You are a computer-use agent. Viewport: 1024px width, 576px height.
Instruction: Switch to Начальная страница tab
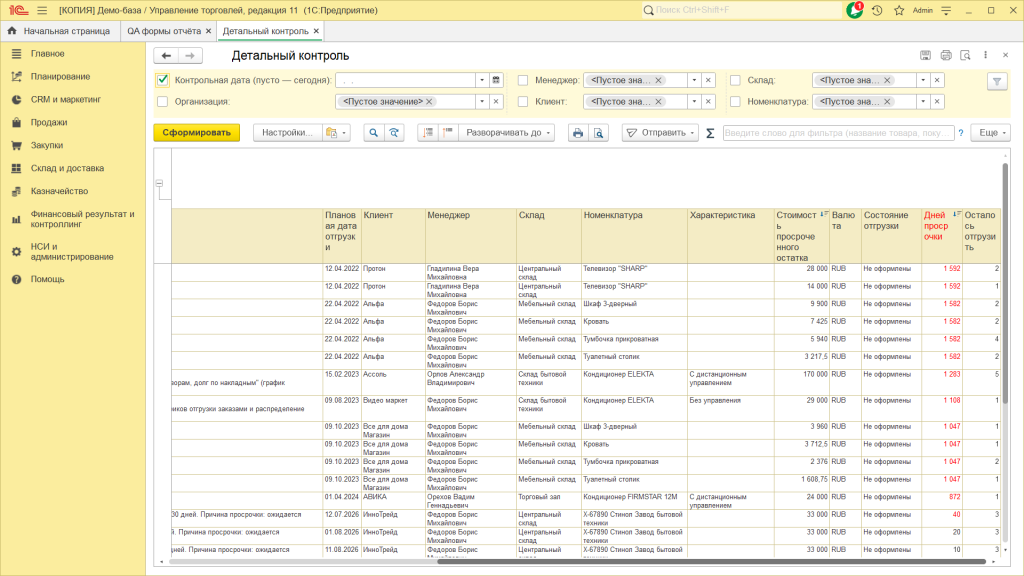coord(59,31)
